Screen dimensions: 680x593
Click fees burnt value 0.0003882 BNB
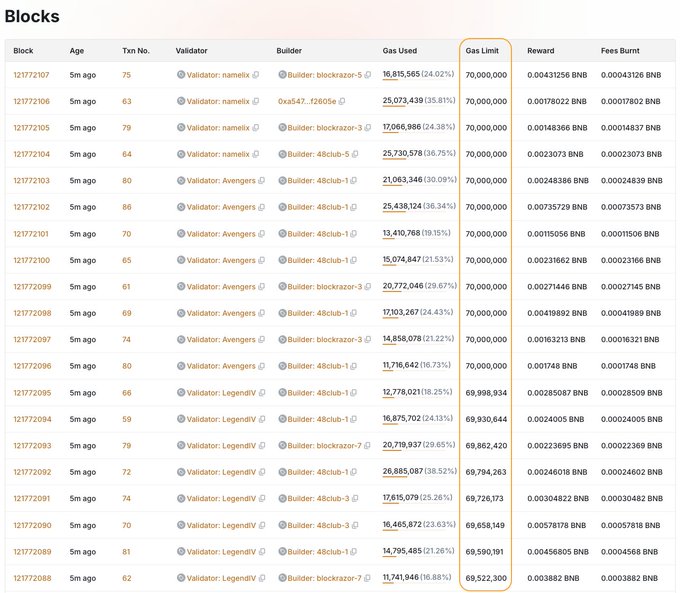629,578
